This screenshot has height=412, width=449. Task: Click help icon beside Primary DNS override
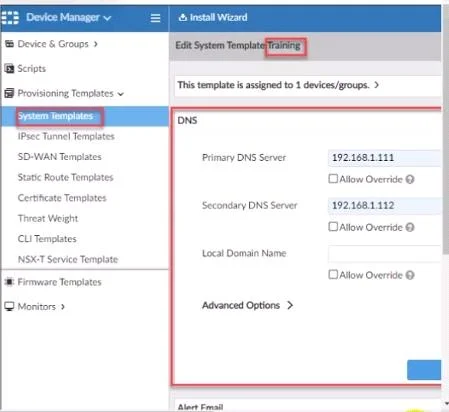[x=410, y=180]
